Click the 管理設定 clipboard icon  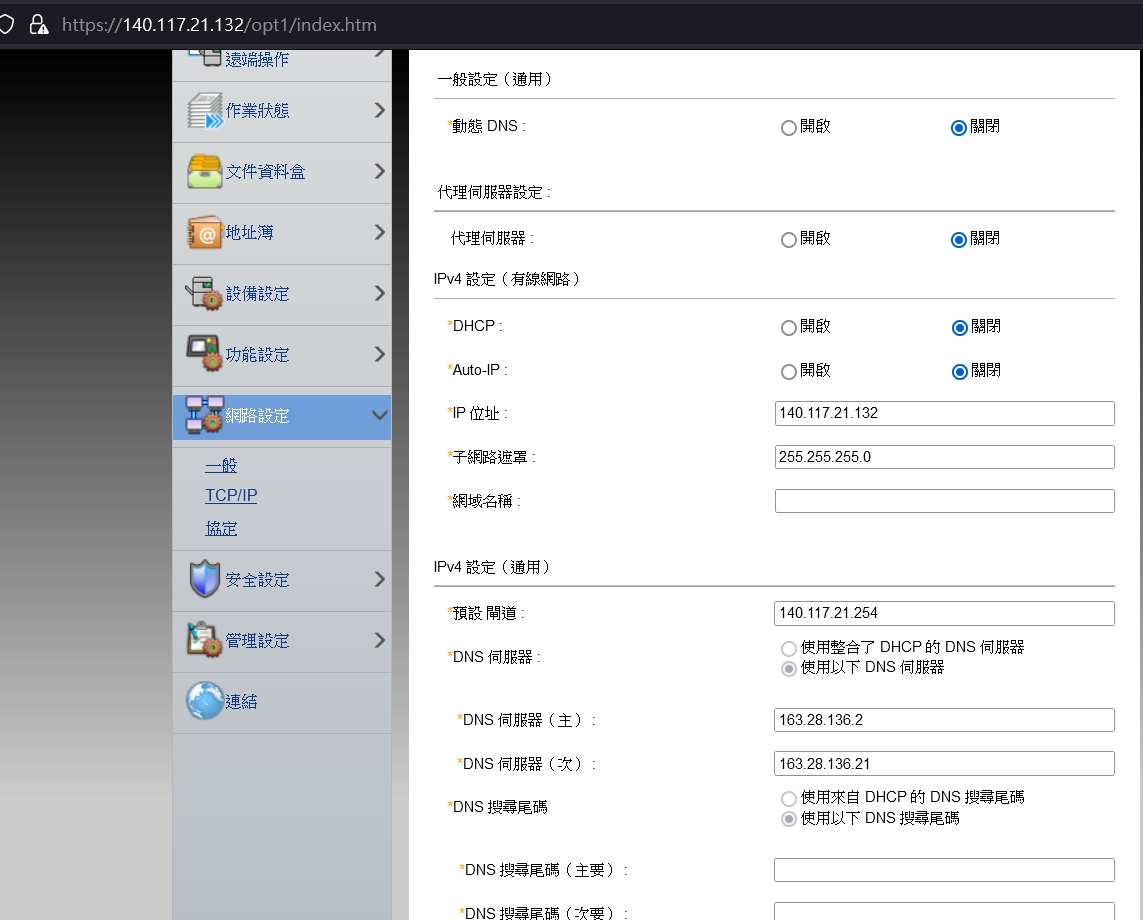[205, 640]
